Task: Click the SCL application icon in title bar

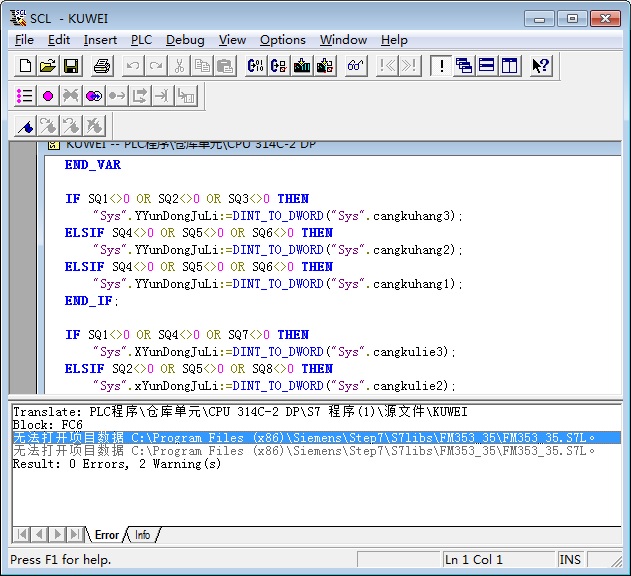Action: tap(18, 18)
